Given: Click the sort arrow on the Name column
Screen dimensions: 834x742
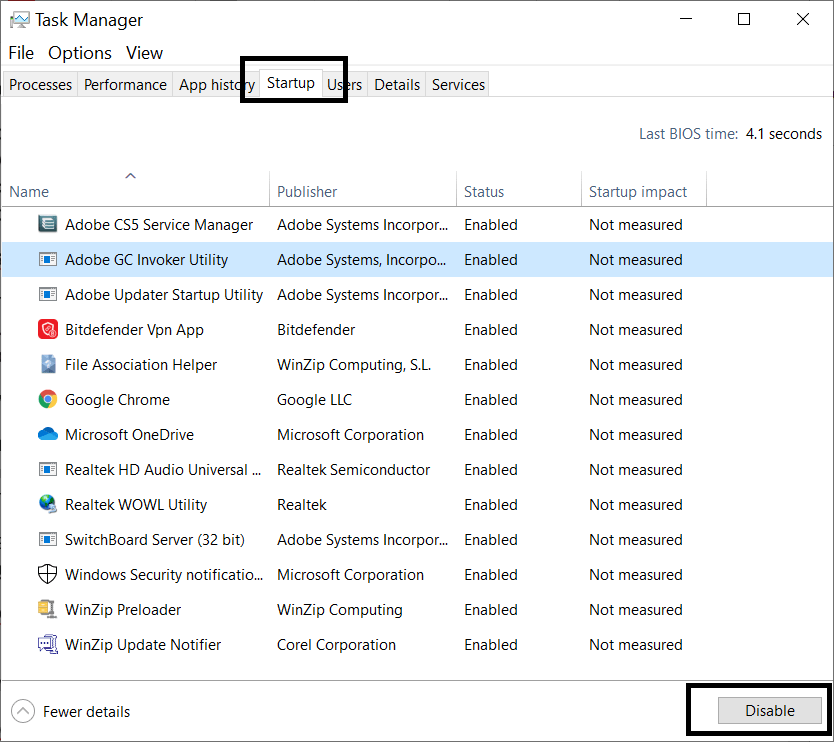Looking at the screenshot, I should (130, 175).
